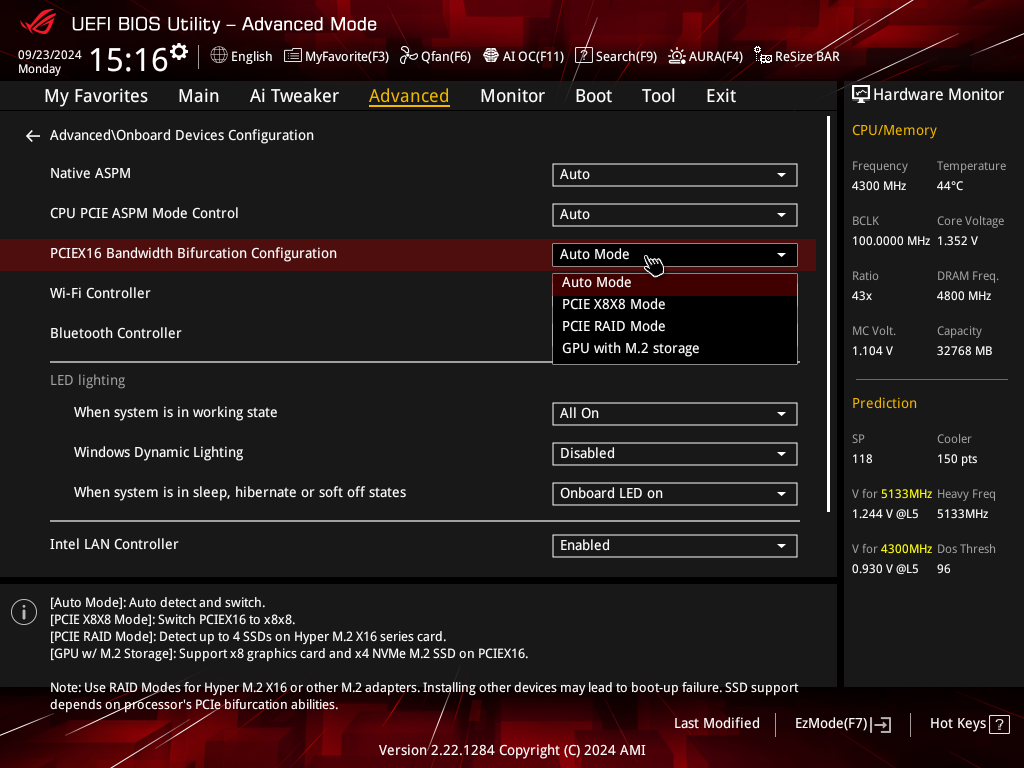1024x768 pixels.
Task: Open Windows Dynamic Lighting dropdown
Action: point(675,454)
